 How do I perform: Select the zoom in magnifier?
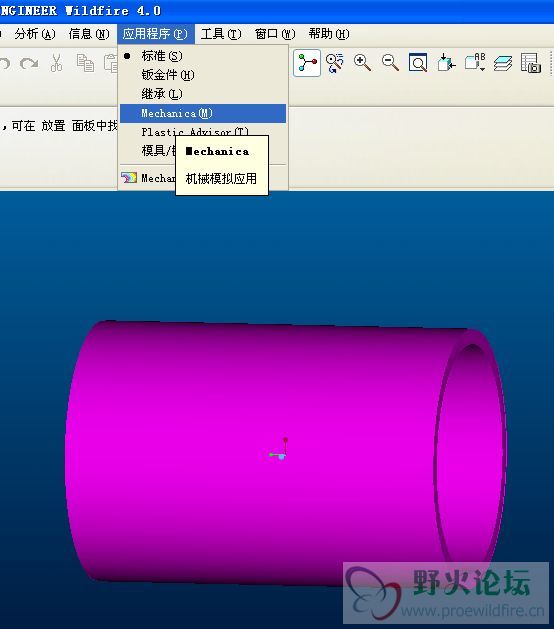[362, 63]
